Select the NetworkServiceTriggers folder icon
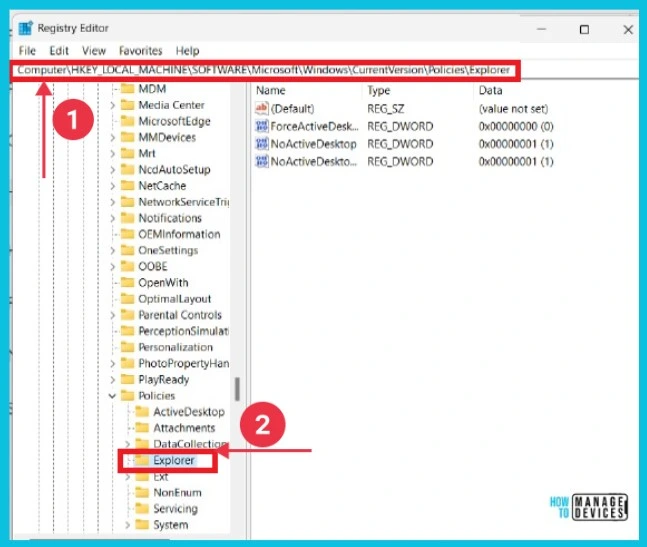This screenshot has height=547, width=647. point(128,202)
